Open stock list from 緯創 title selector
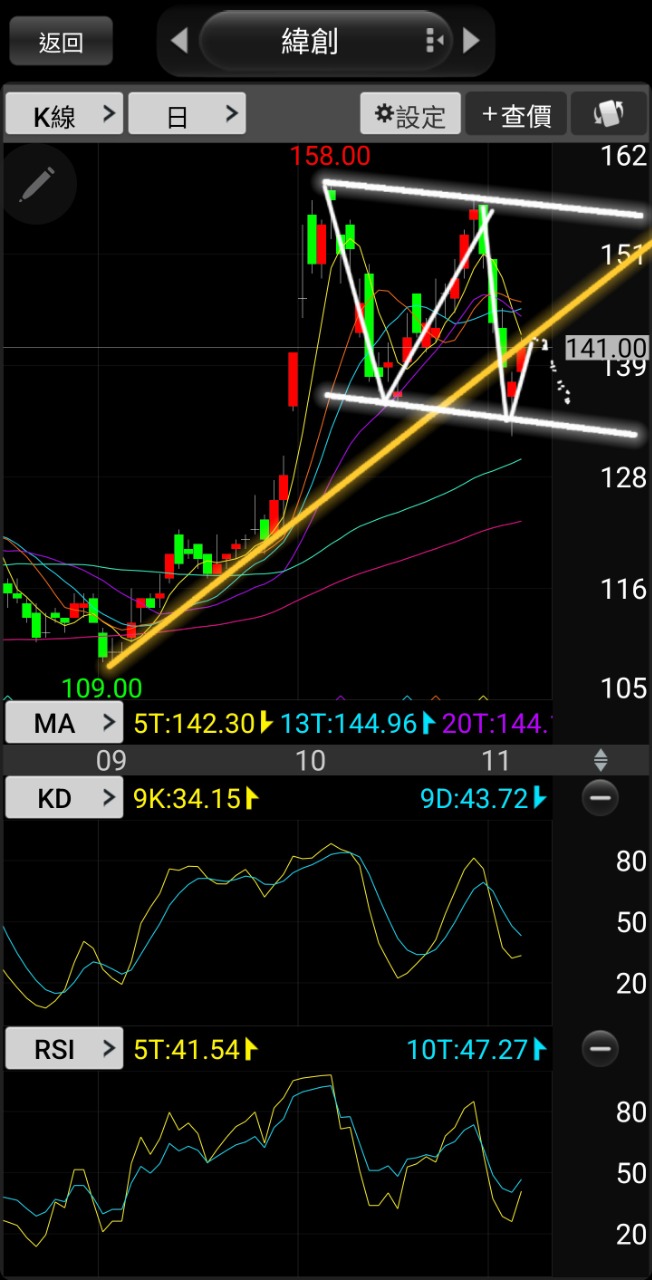This screenshot has height=1280, width=652. pyautogui.click(x=325, y=41)
